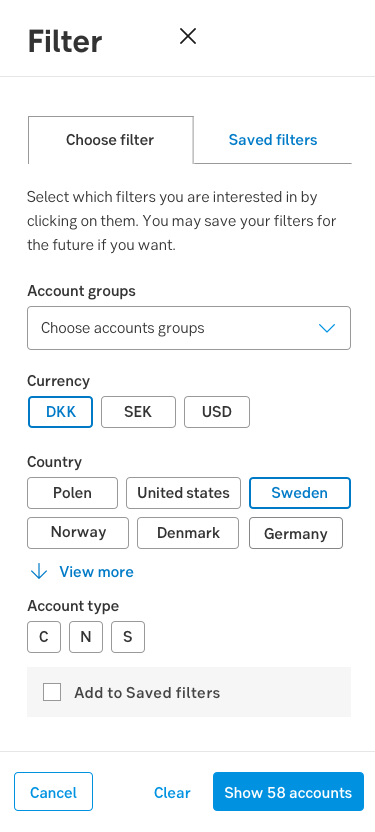Select the USD currency chip
The width and height of the screenshot is (375, 832).
point(217,412)
